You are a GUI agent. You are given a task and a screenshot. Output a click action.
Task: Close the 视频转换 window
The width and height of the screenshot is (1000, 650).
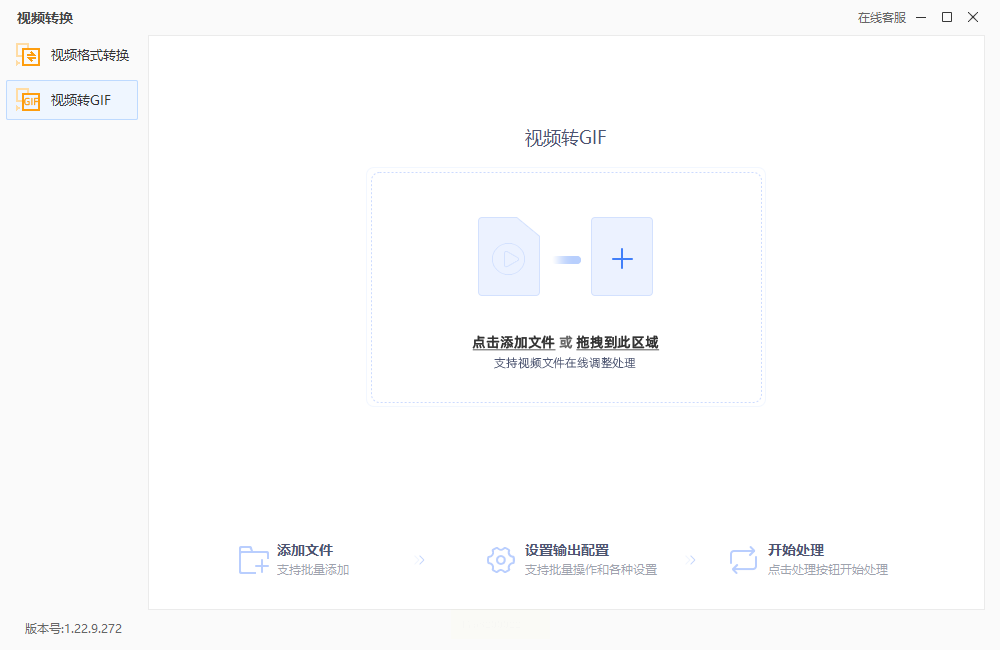pyautogui.click(x=973, y=17)
